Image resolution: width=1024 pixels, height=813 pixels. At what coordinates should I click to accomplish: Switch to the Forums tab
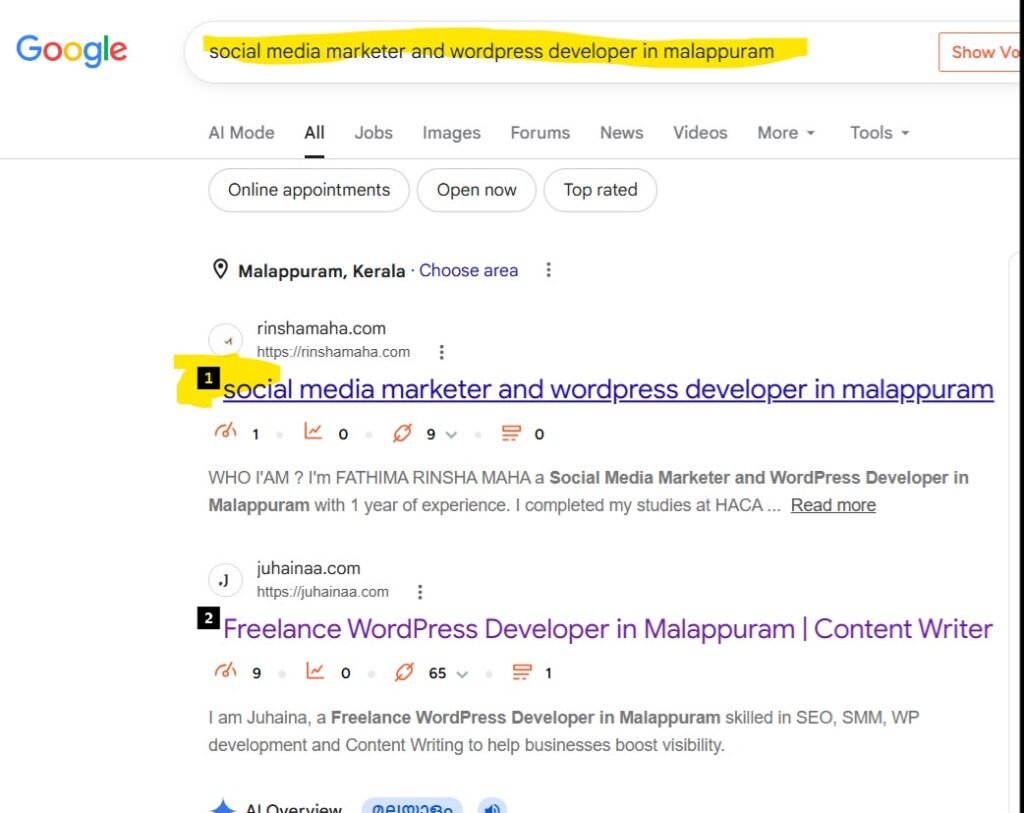click(540, 133)
